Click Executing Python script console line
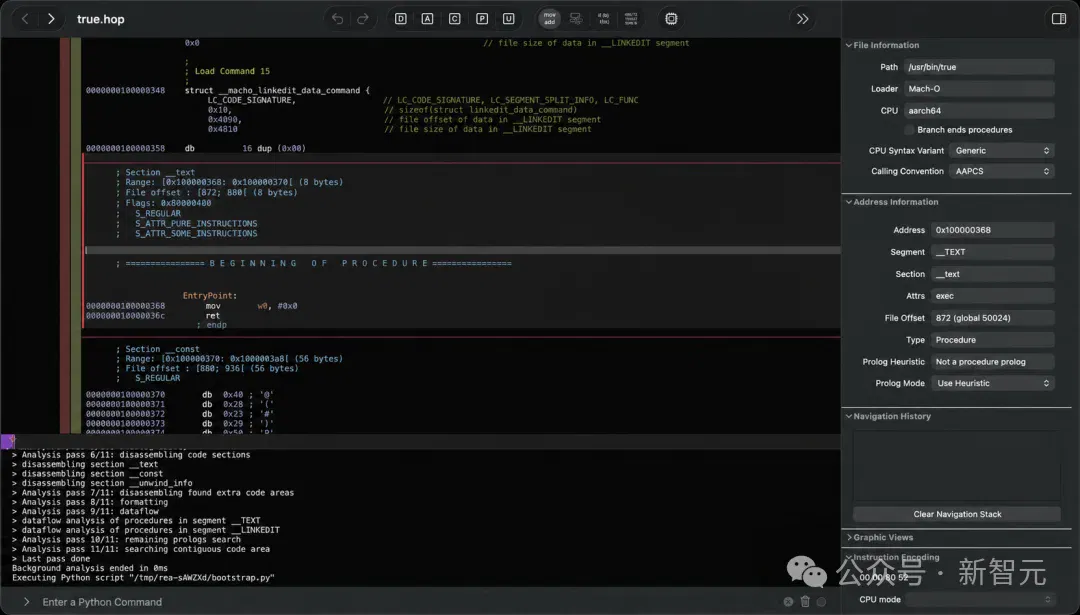The width and height of the screenshot is (1080, 615). click(x=143, y=578)
